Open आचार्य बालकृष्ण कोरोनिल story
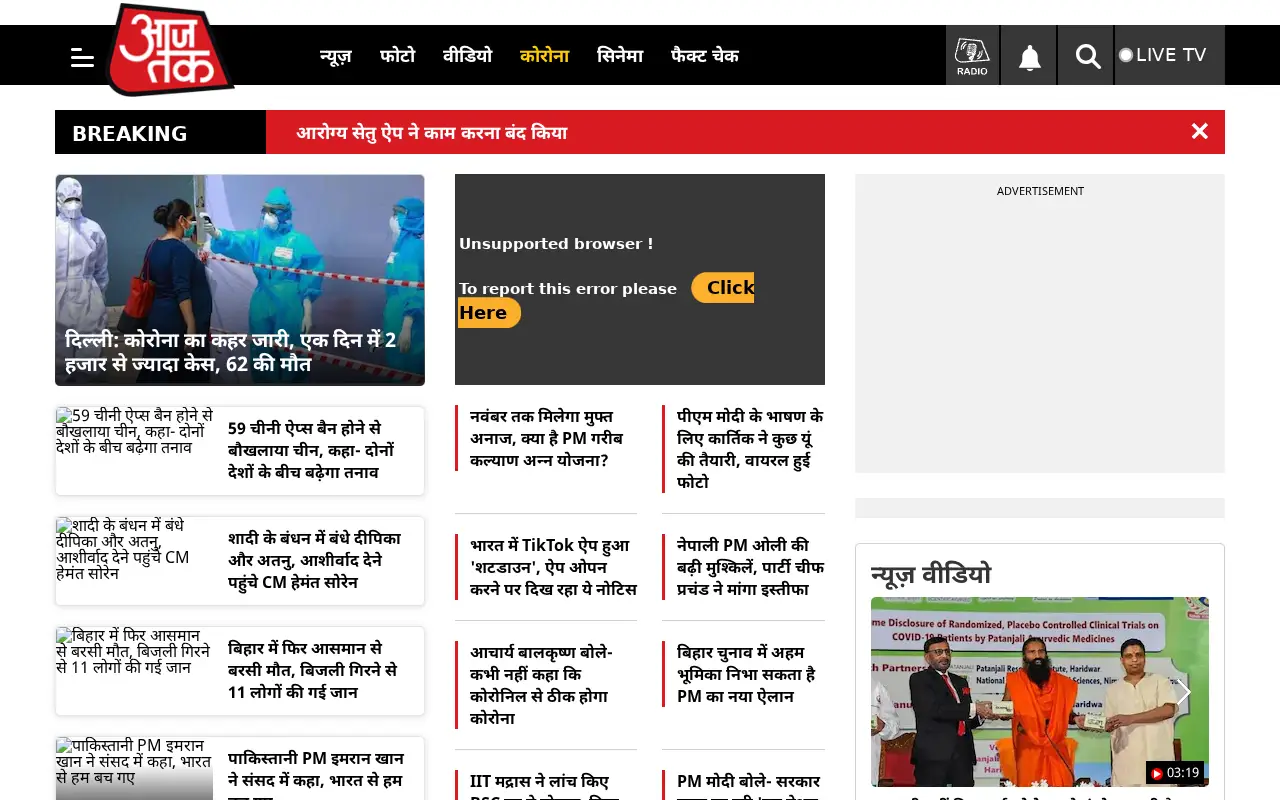 pyautogui.click(x=542, y=685)
